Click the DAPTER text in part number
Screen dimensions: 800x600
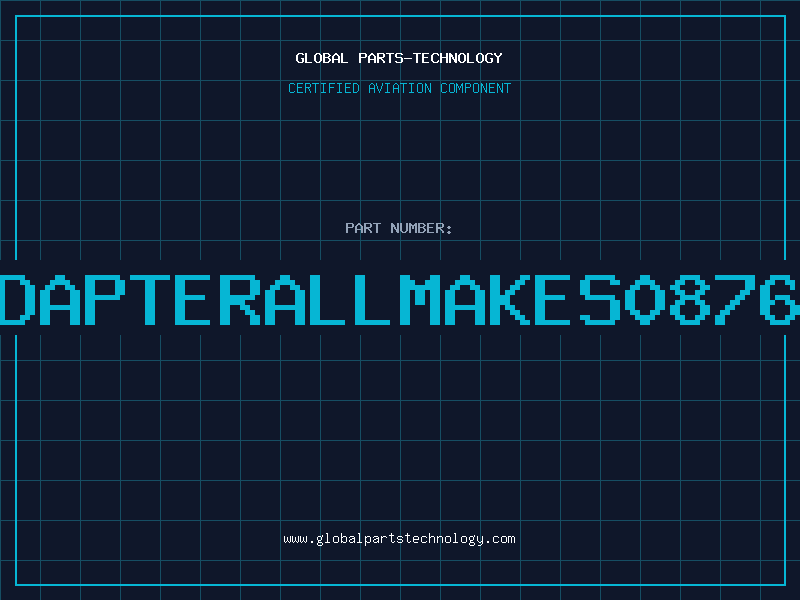point(130,300)
